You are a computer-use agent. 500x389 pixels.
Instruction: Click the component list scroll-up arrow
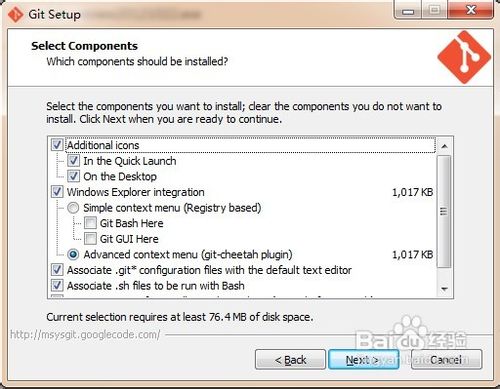[x=444, y=146]
